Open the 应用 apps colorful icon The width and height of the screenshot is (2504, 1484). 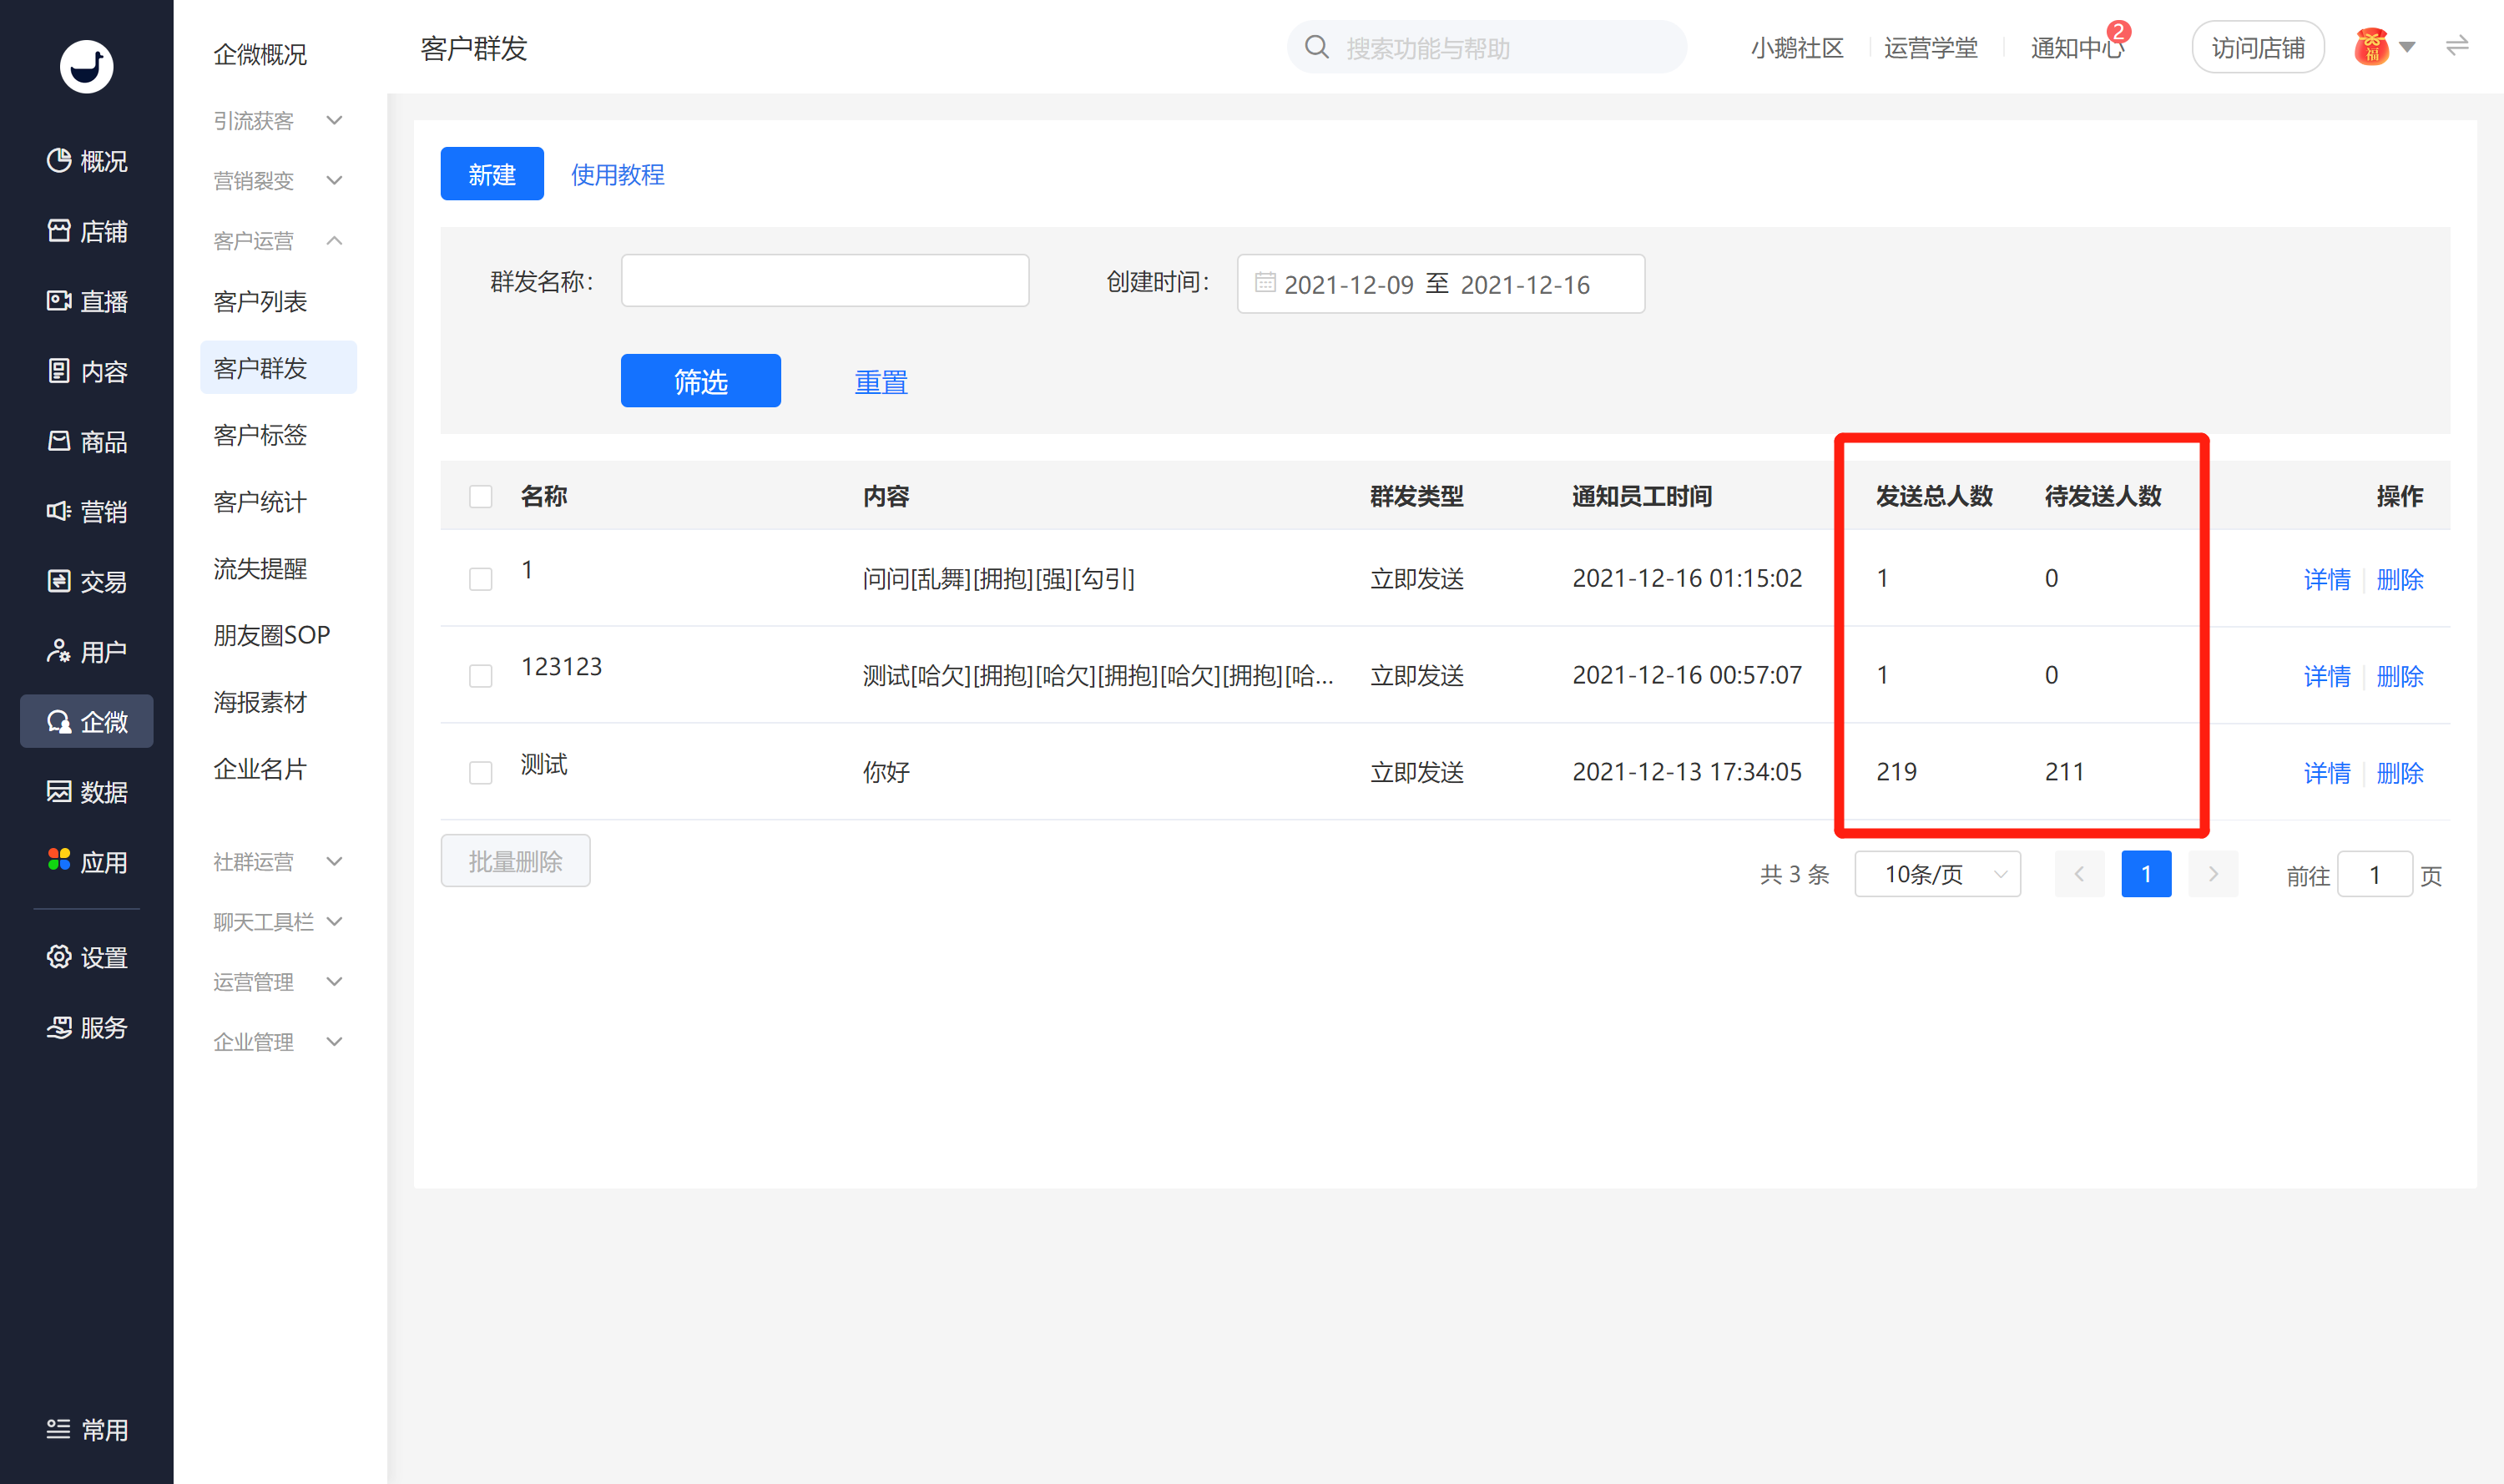click(59, 860)
